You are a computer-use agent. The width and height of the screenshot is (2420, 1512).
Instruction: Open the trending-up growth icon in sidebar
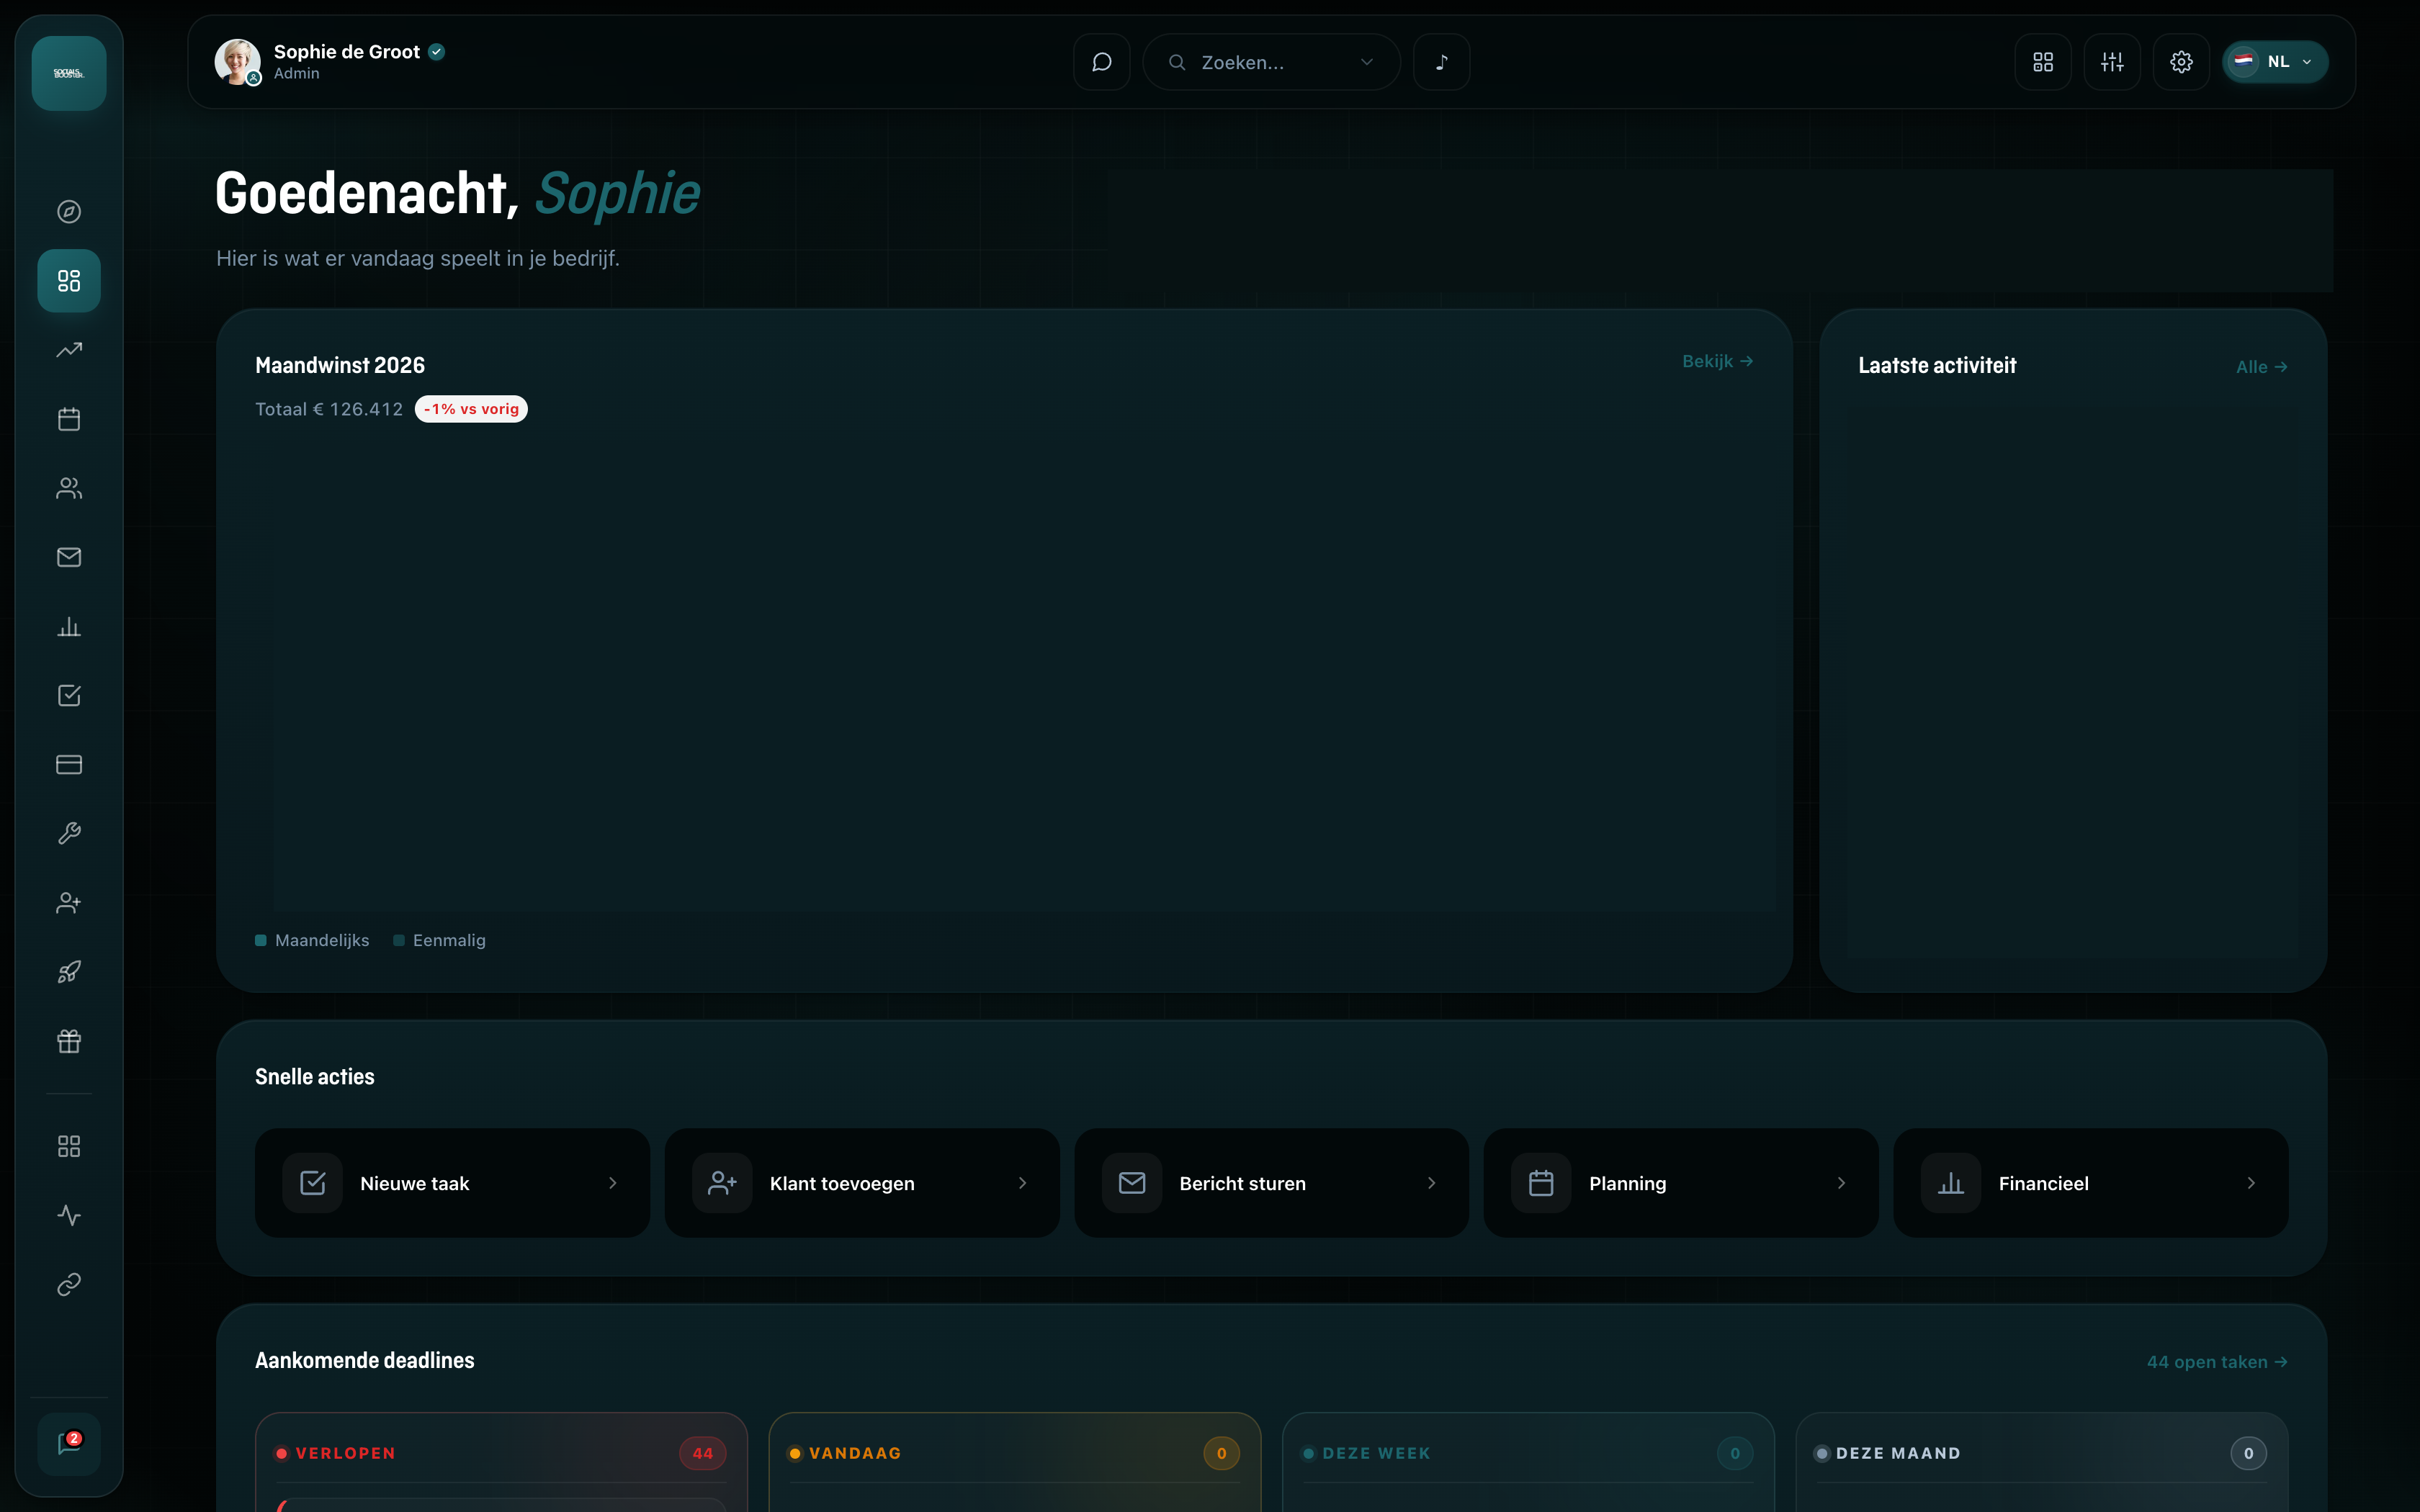click(x=69, y=350)
